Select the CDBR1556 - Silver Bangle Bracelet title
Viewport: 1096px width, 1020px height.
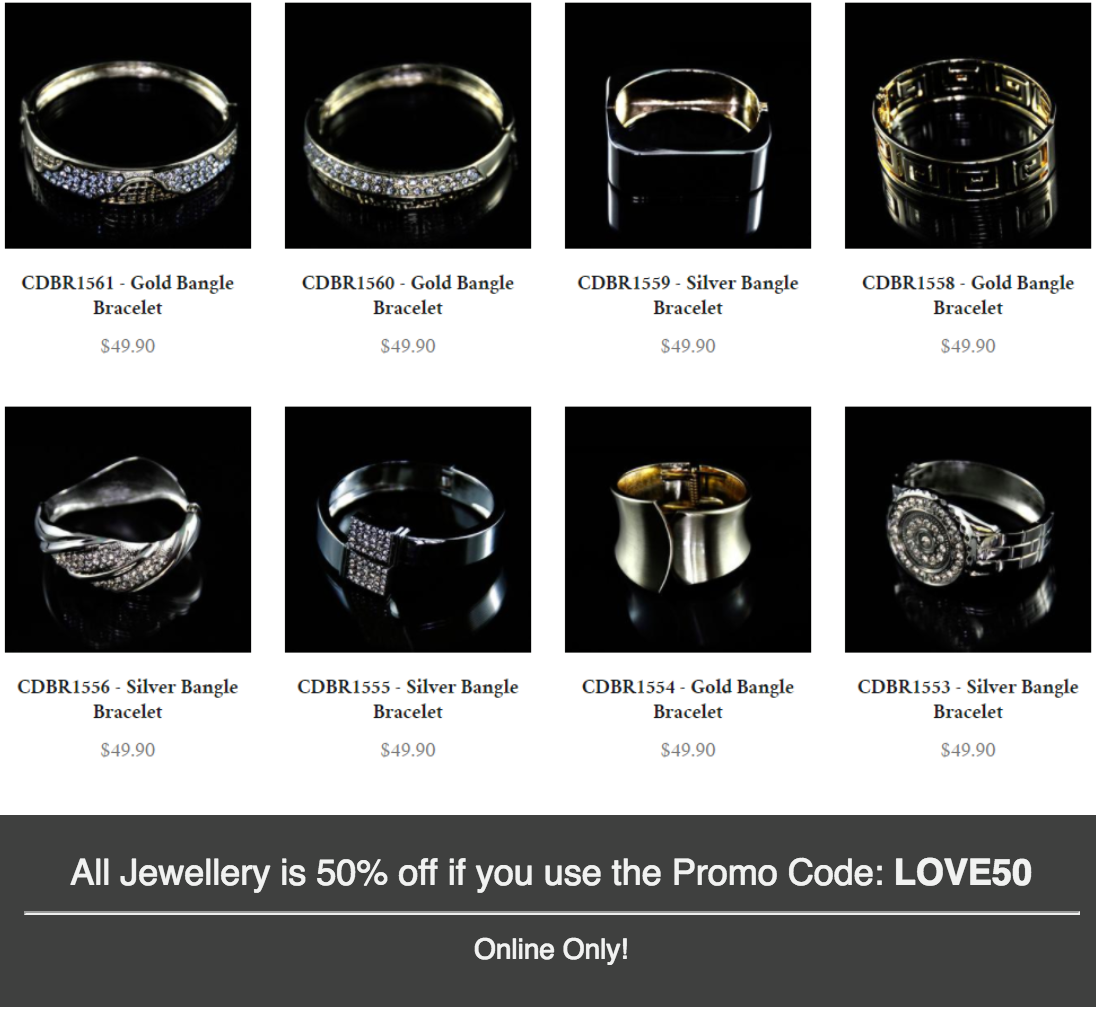coord(128,699)
